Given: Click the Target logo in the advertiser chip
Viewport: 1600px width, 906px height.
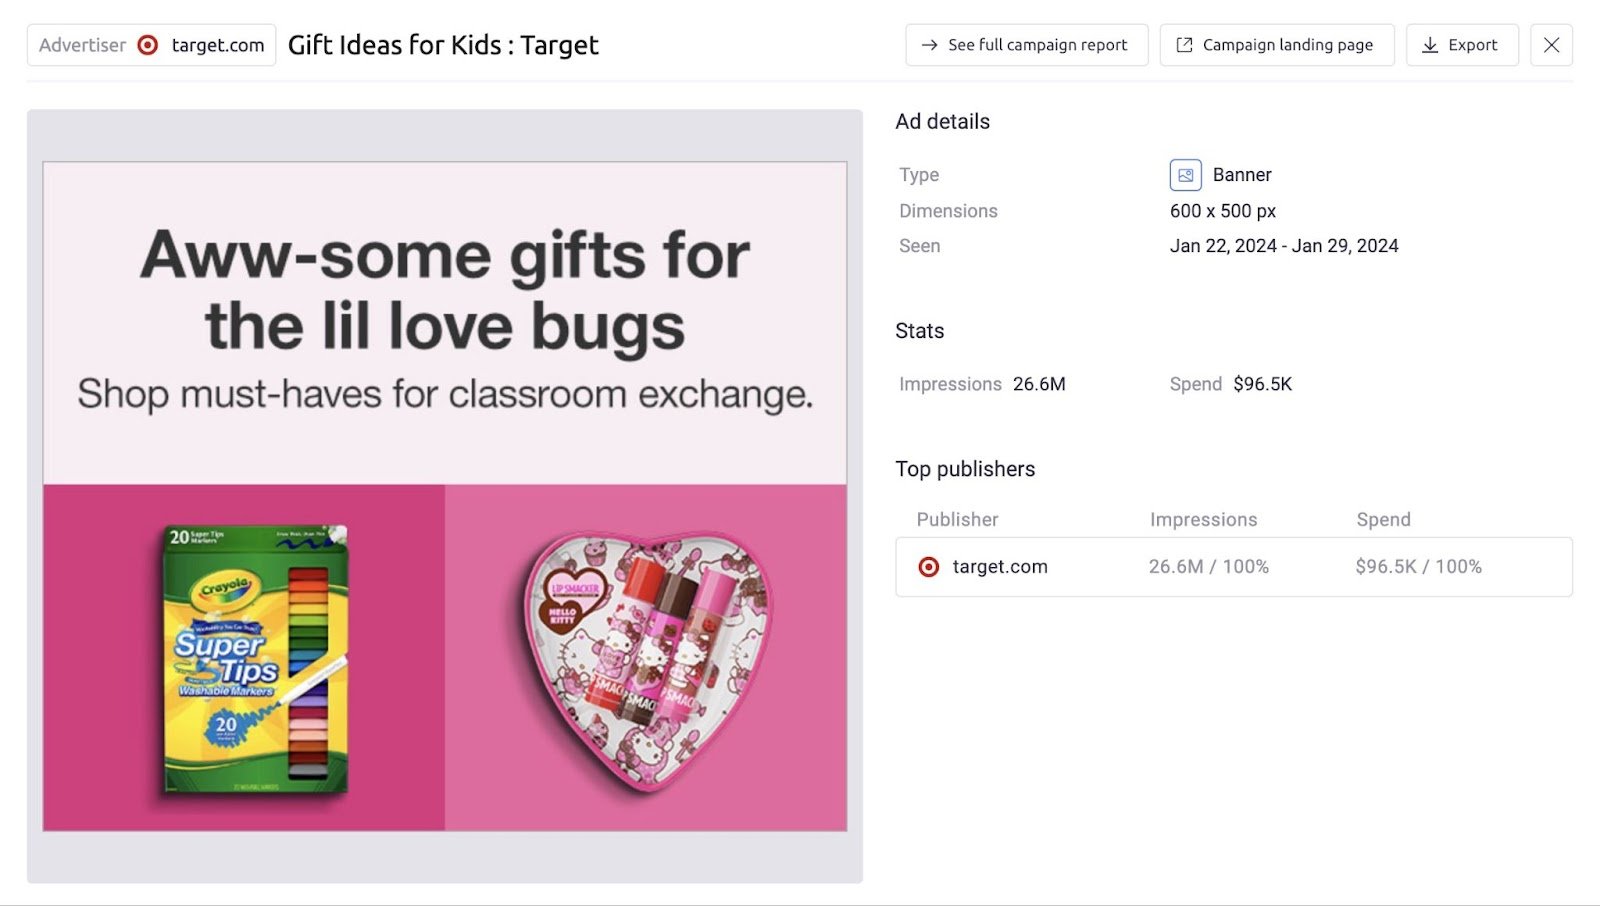Looking at the screenshot, I should coord(149,45).
